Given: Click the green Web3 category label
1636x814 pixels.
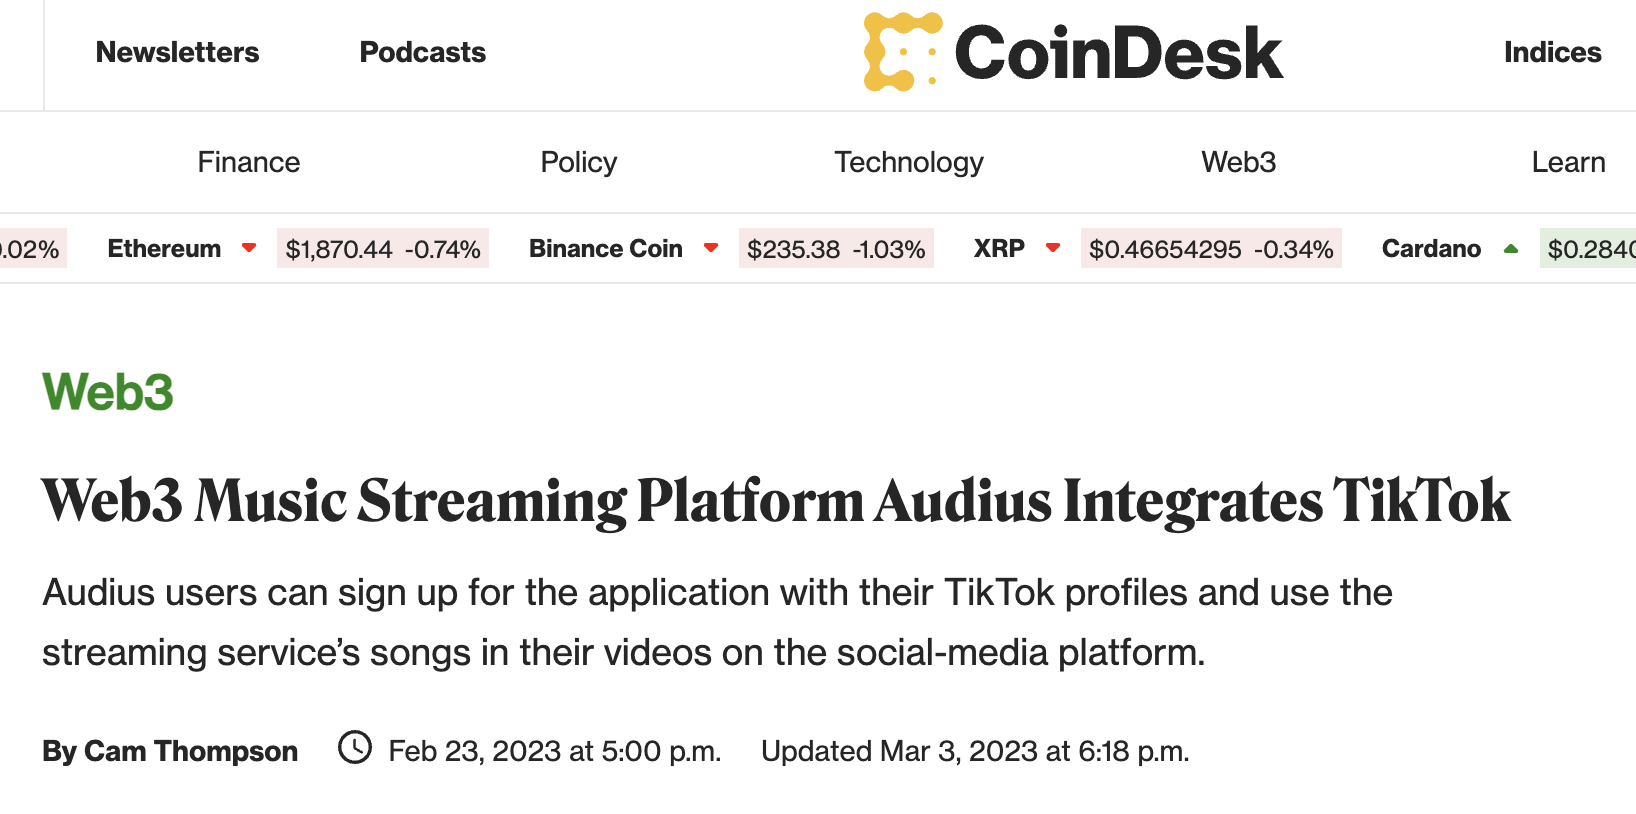Looking at the screenshot, I should [x=108, y=392].
